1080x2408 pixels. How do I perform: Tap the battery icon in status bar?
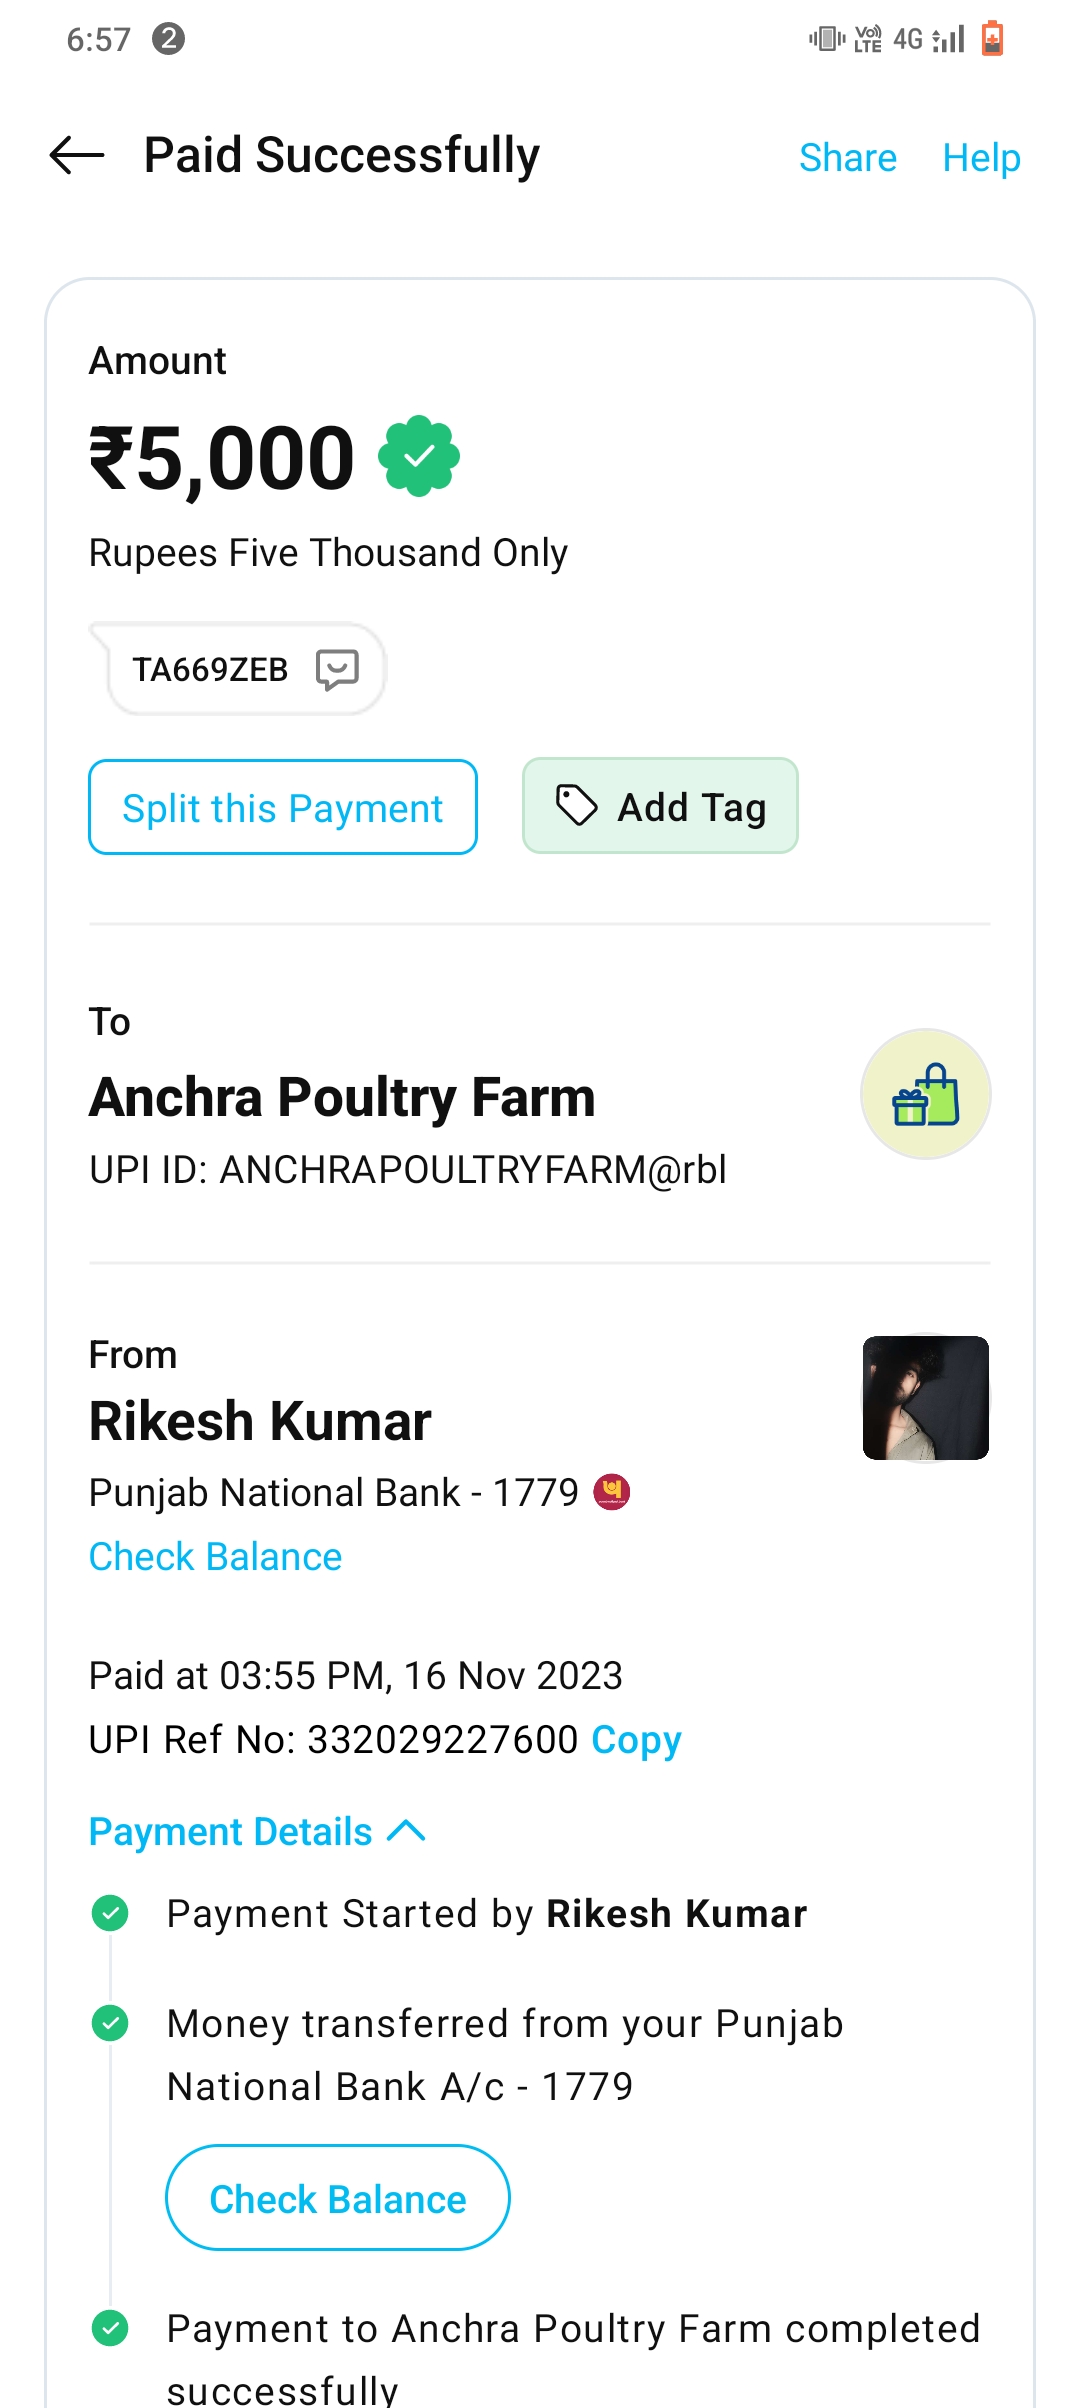(x=992, y=39)
